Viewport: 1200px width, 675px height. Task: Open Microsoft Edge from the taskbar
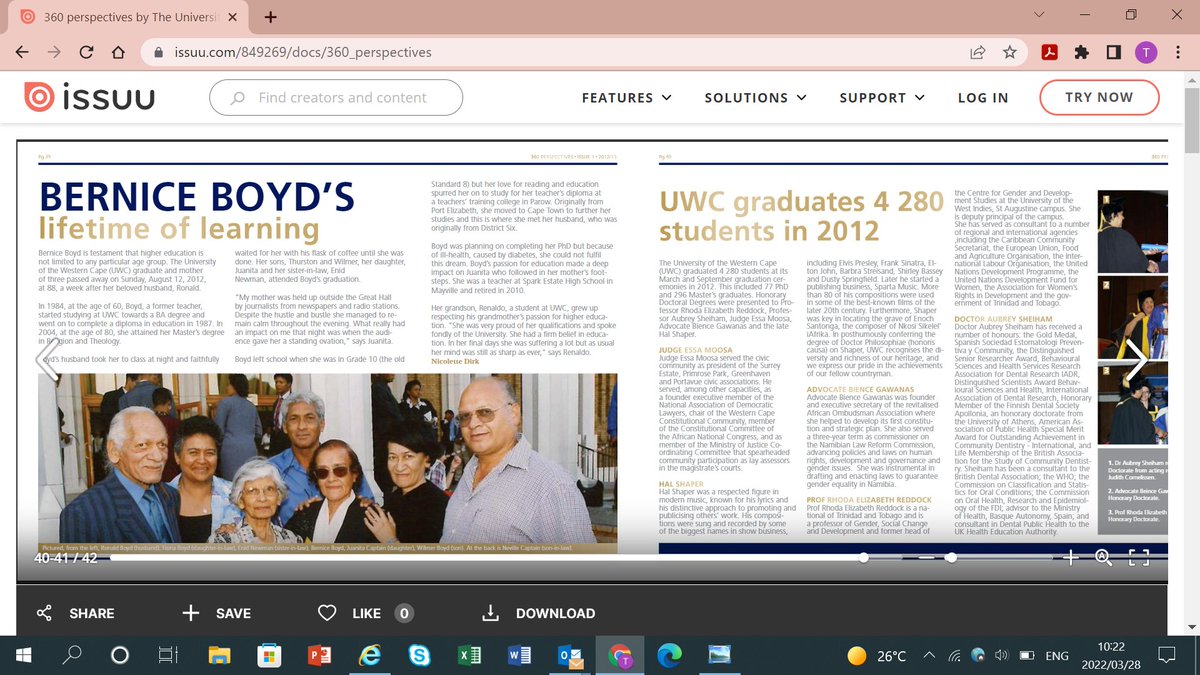point(668,655)
